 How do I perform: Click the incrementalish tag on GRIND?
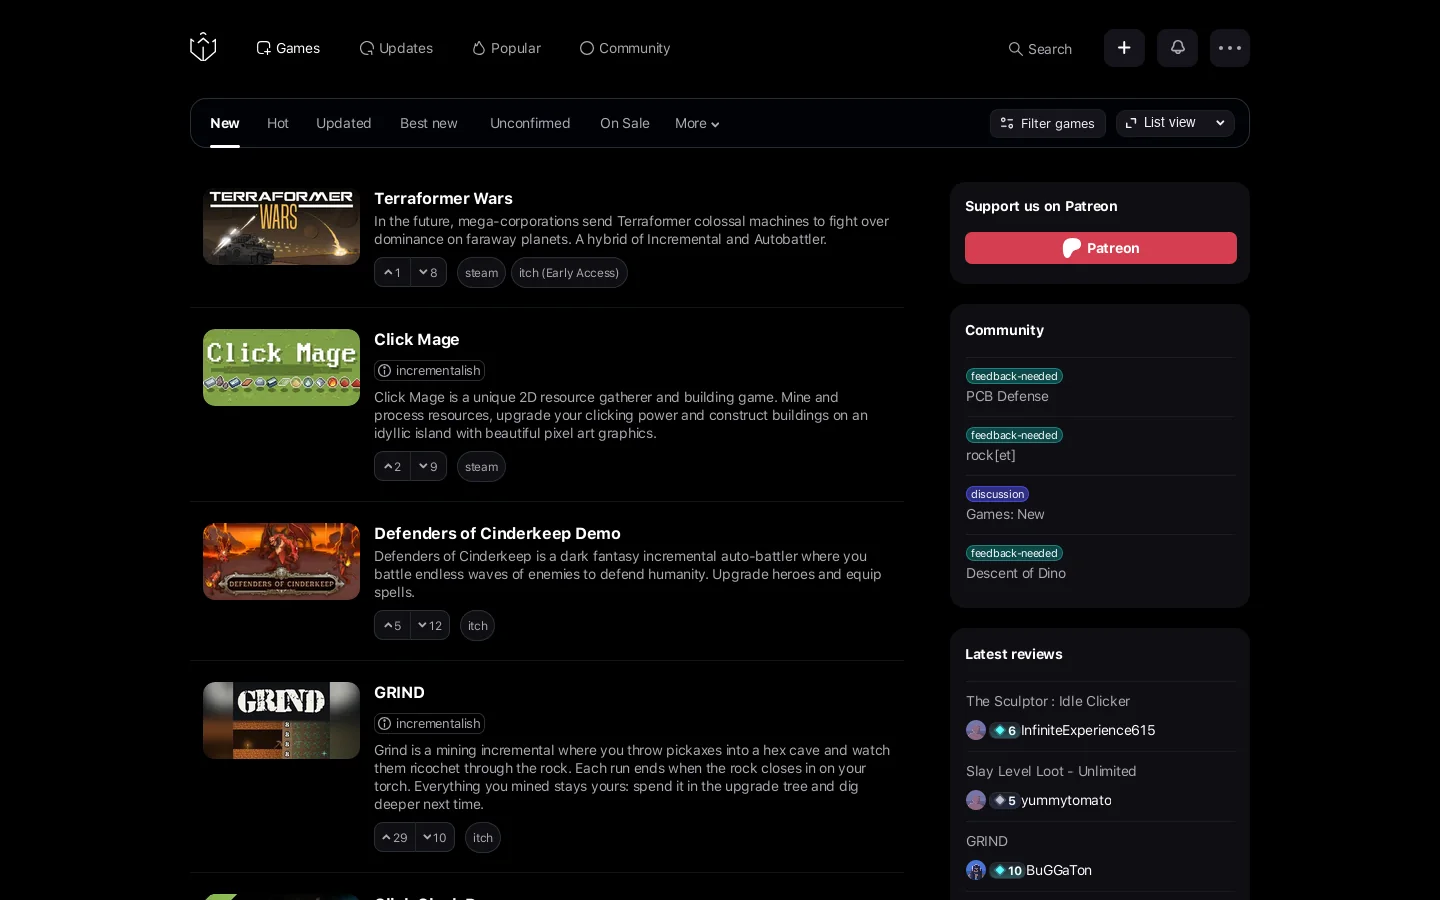[429, 723]
